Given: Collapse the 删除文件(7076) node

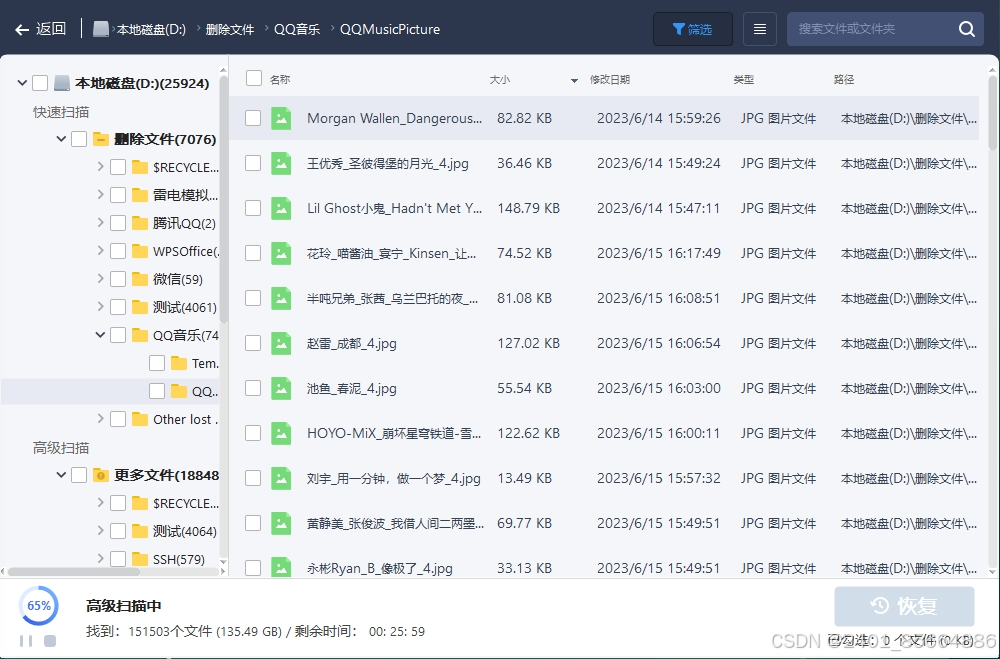Looking at the screenshot, I should coord(61,138).
